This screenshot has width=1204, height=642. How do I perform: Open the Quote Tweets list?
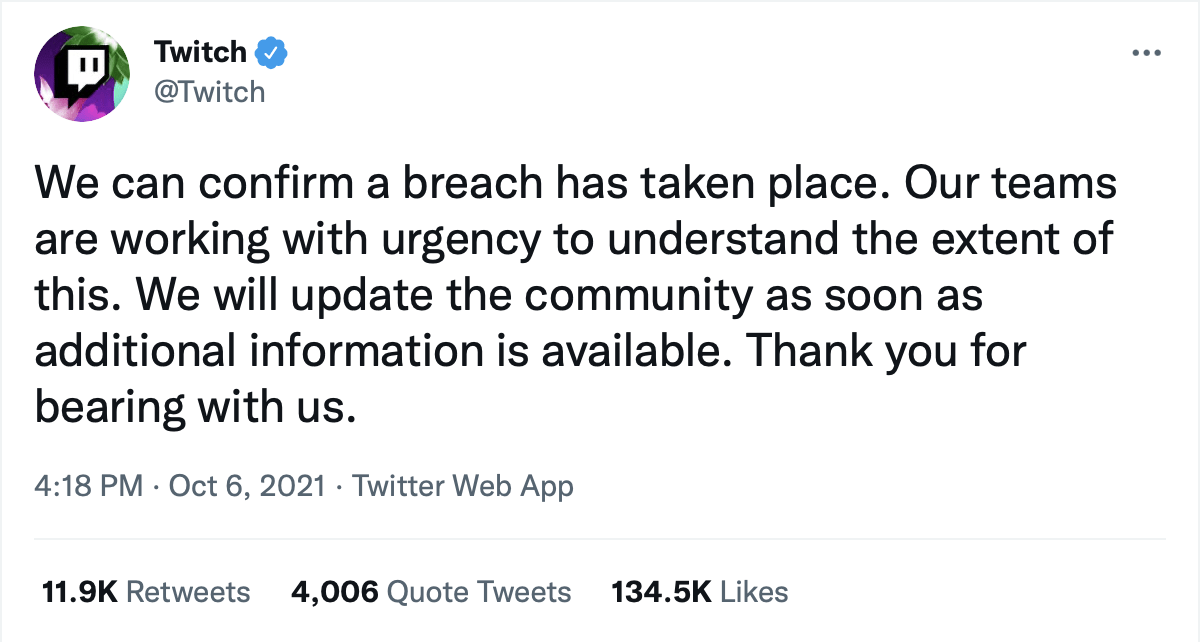coord(478,592)
